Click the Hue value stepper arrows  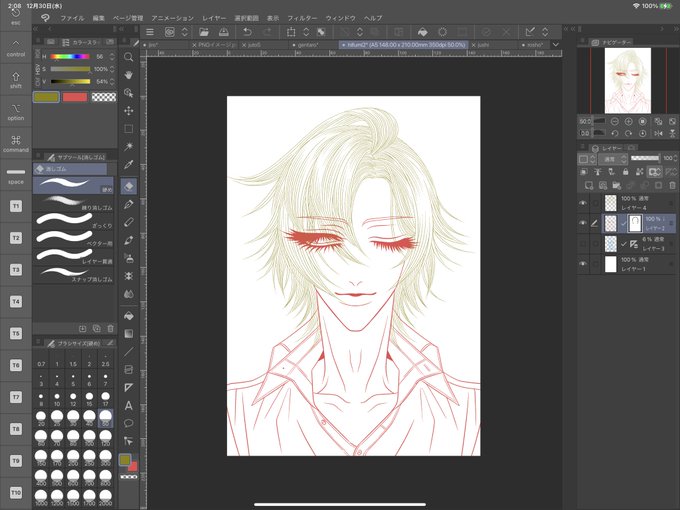[x=112, y=57]
